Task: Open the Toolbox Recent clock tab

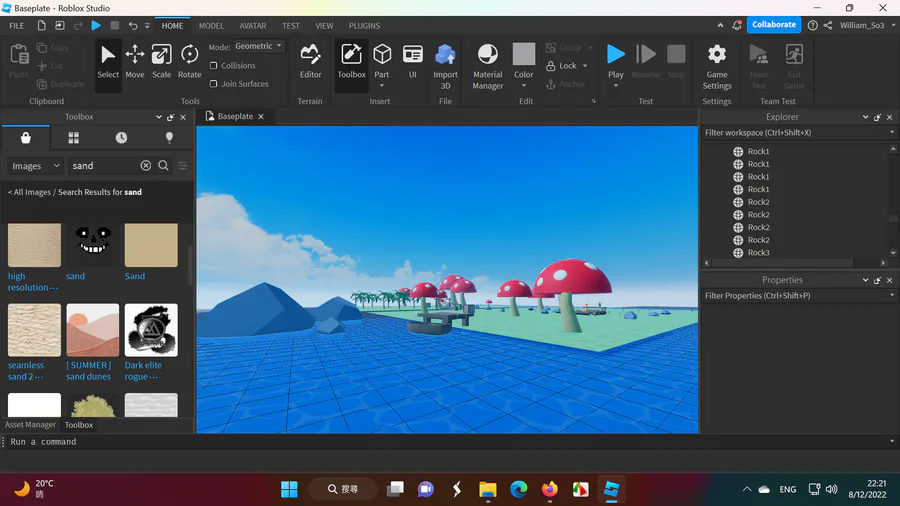Action: 121,138
